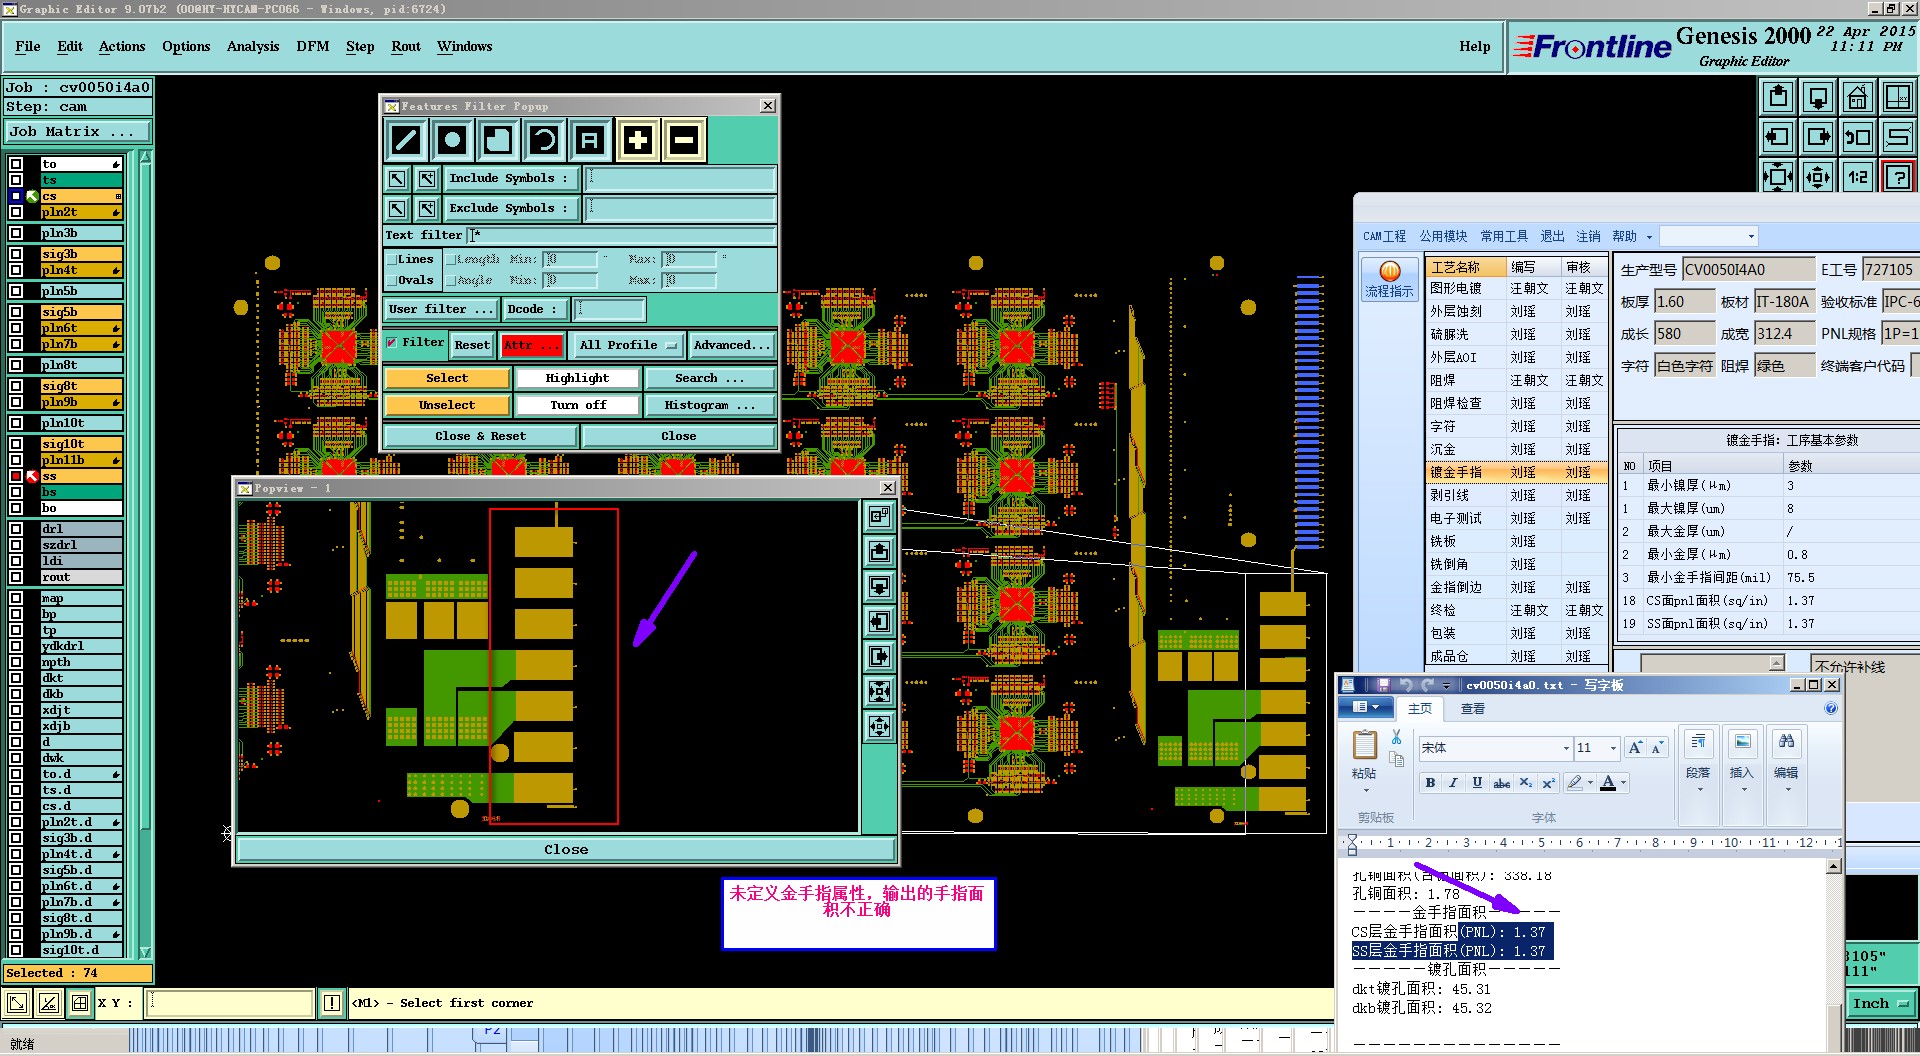Select the line feature filter icon
Viewport: 1920px width, 1056px height.
[x=406, y=140]
